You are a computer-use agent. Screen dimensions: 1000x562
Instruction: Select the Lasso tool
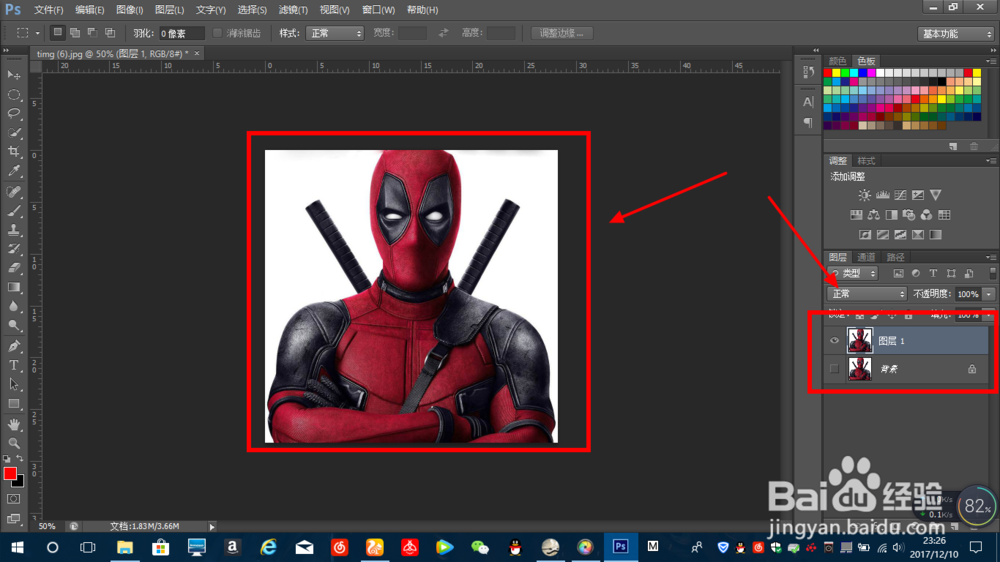tap(14, 113)
